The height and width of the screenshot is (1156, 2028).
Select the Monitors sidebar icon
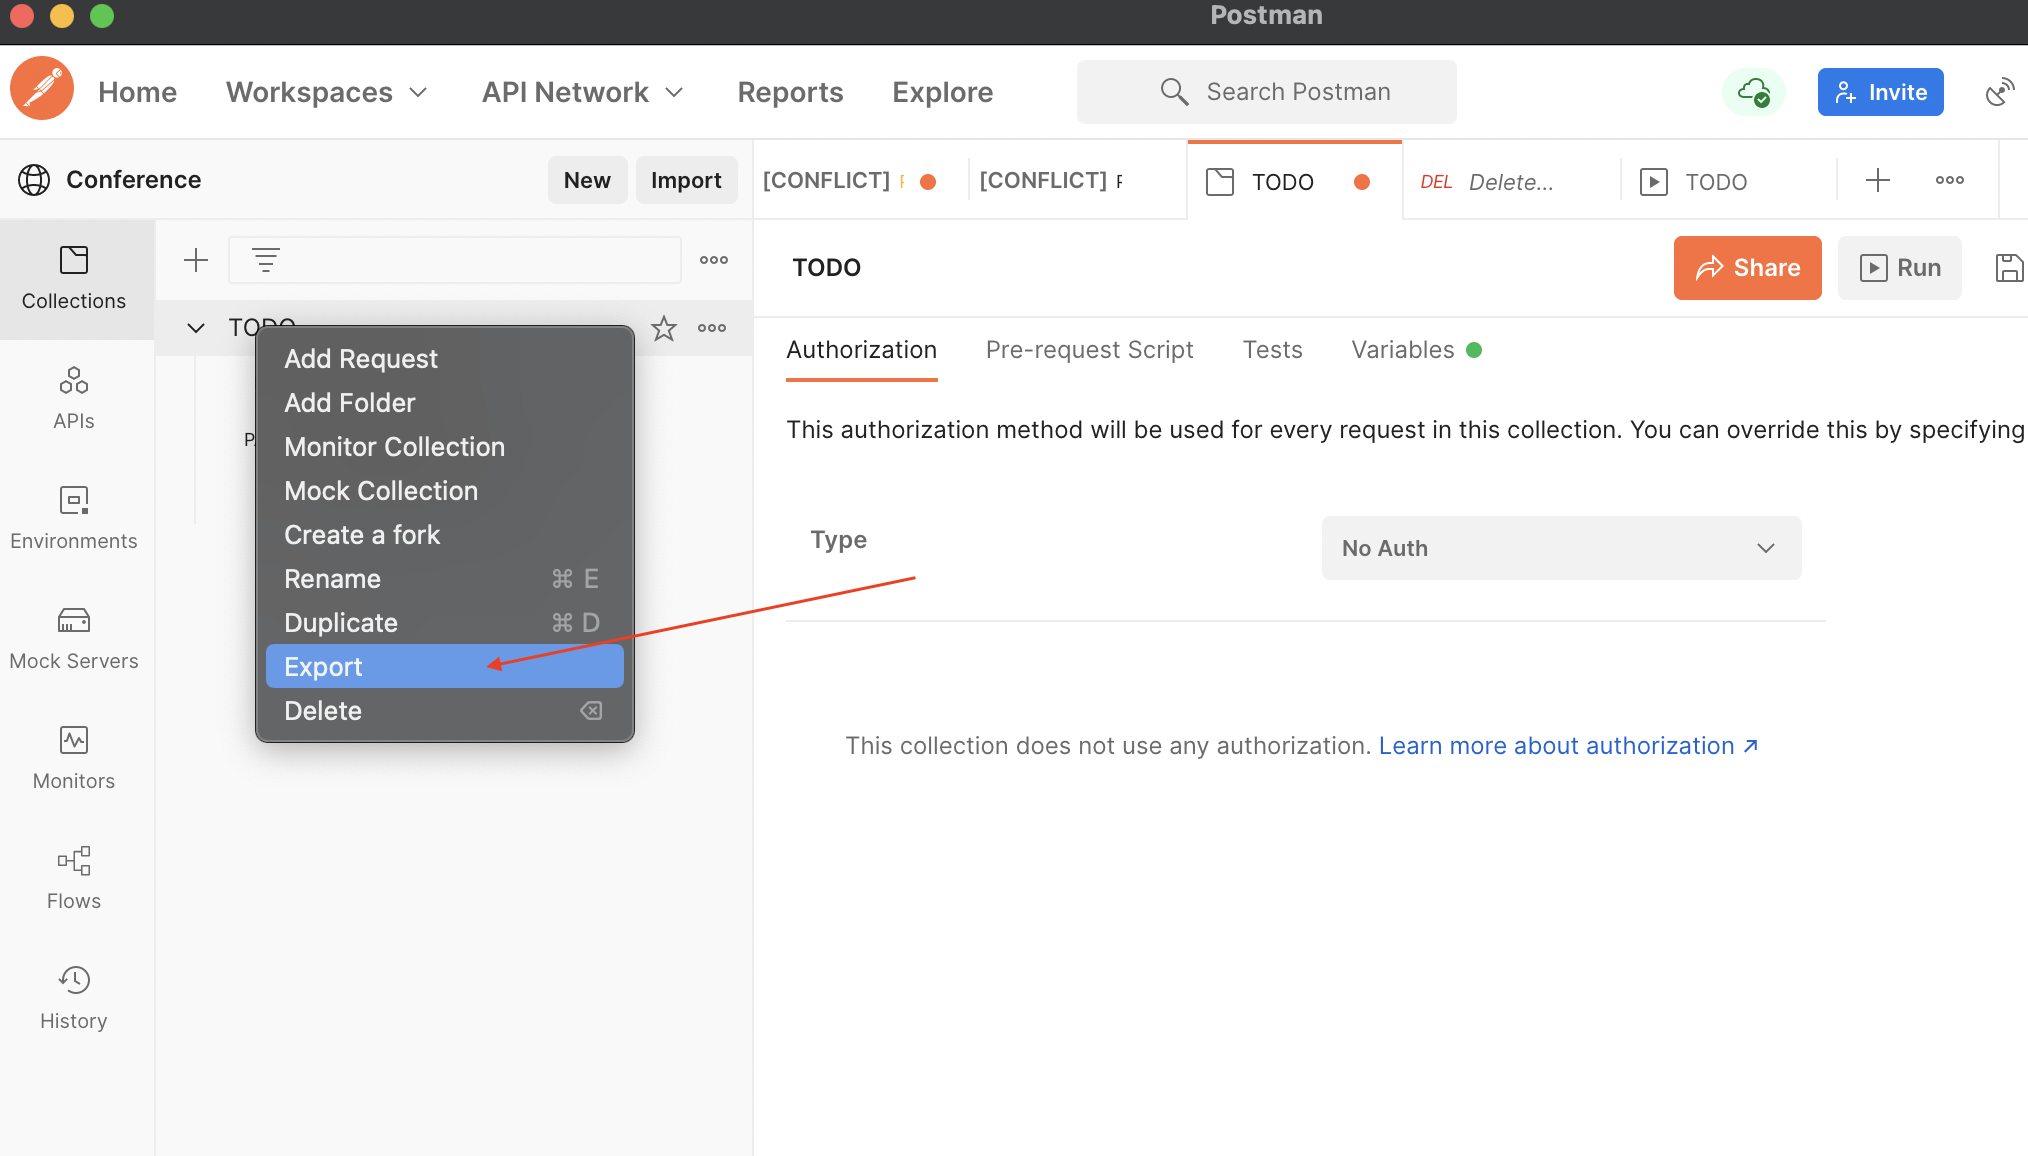click(x=74, y=758)
